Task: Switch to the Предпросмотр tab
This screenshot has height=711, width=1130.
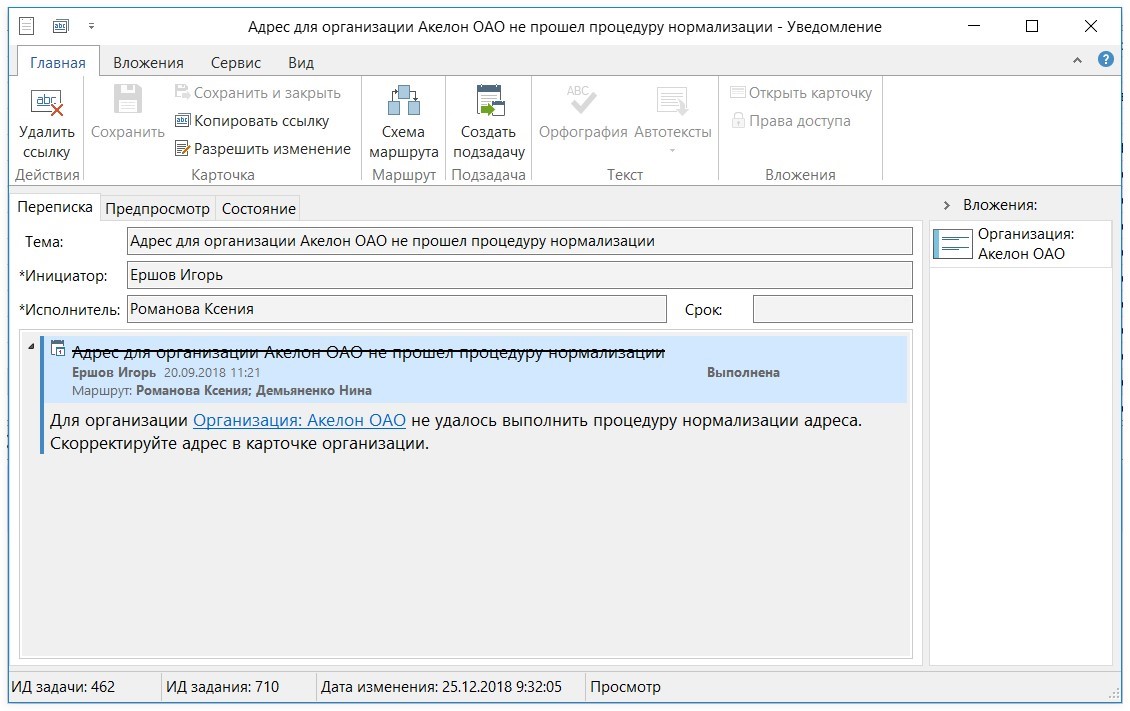Action: pos(157,209)
